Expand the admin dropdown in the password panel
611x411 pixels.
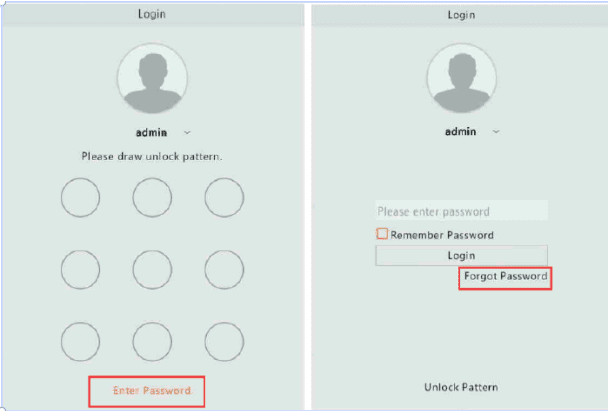point(496,132)
